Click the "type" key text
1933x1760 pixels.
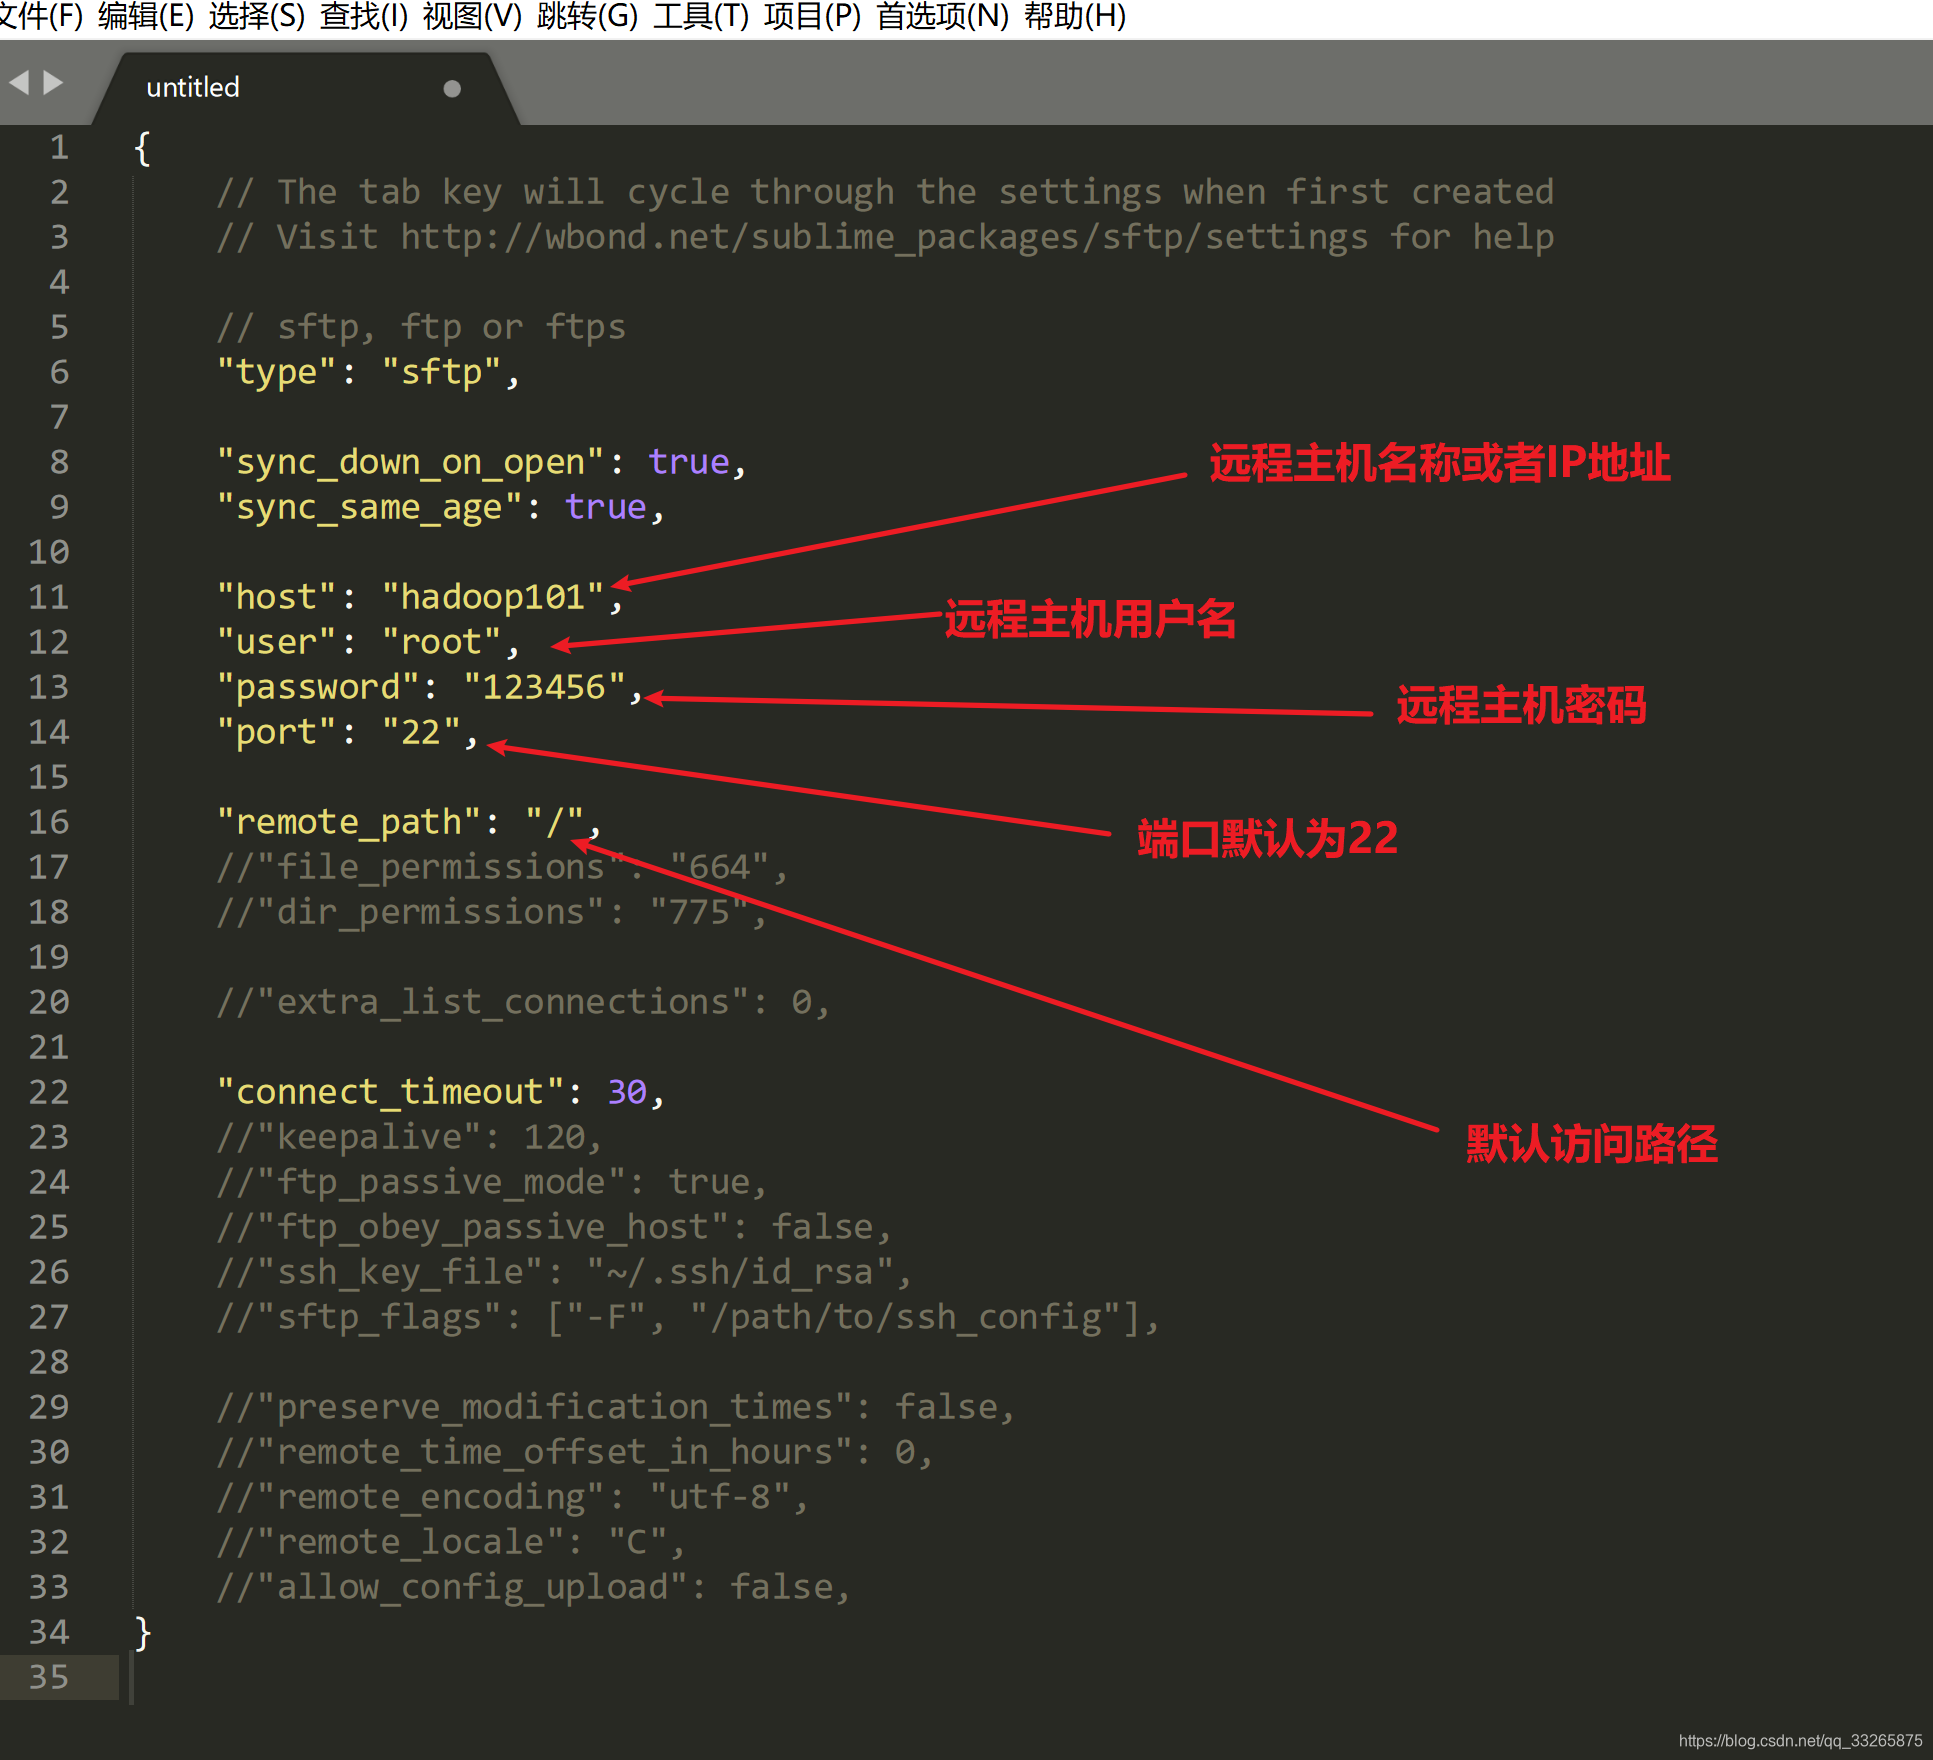click(x=276, y=373)
